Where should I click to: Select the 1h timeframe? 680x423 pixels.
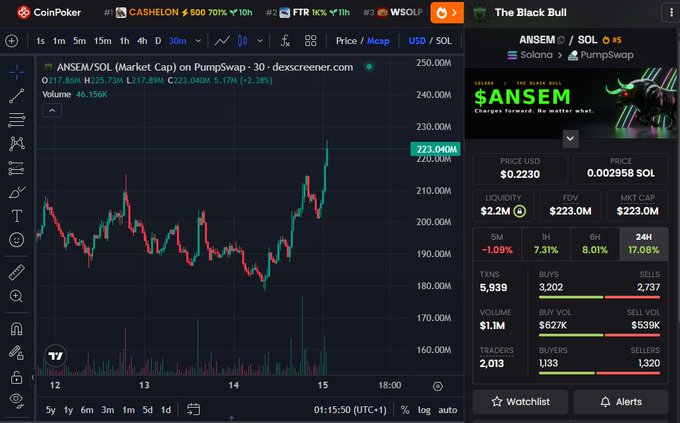(x=124, y=41)
